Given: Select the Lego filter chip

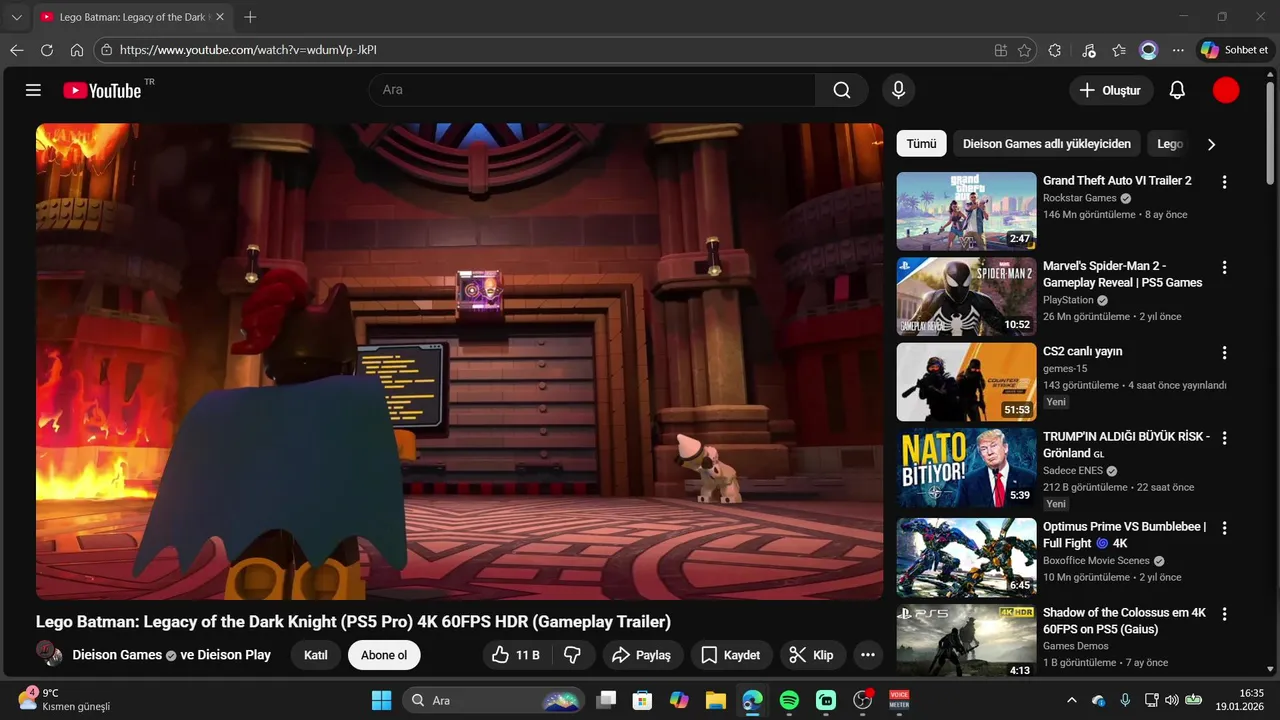Looking at the screenshot, I should point(1170,144).
